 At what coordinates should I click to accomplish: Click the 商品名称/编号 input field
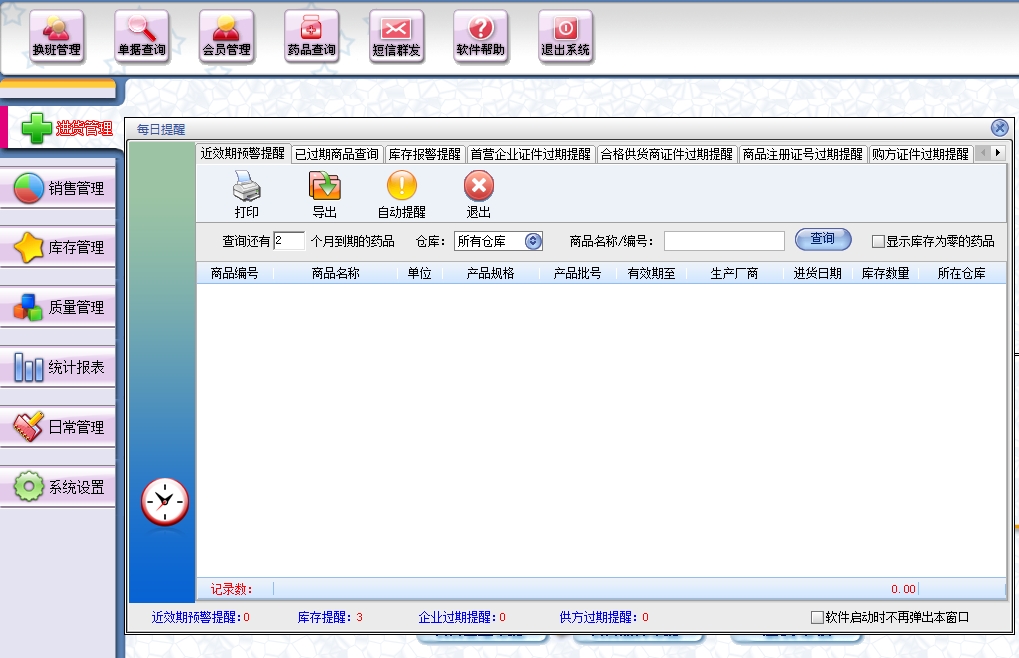coord(724,241)
